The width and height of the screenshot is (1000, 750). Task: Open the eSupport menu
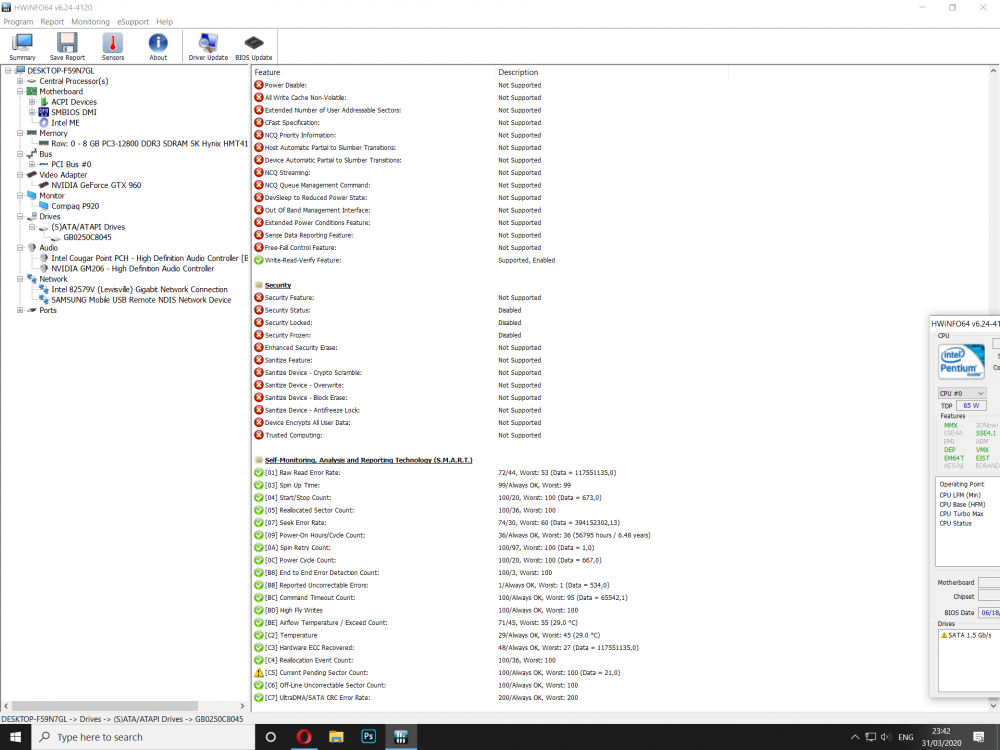(x=133, y=22)
